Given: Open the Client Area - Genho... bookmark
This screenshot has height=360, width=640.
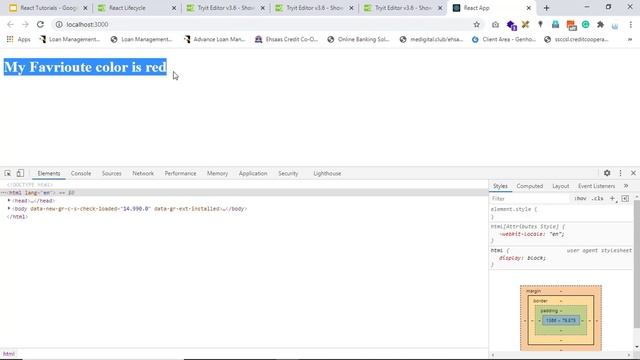Looking at the screenshot, I should [504, 39].
